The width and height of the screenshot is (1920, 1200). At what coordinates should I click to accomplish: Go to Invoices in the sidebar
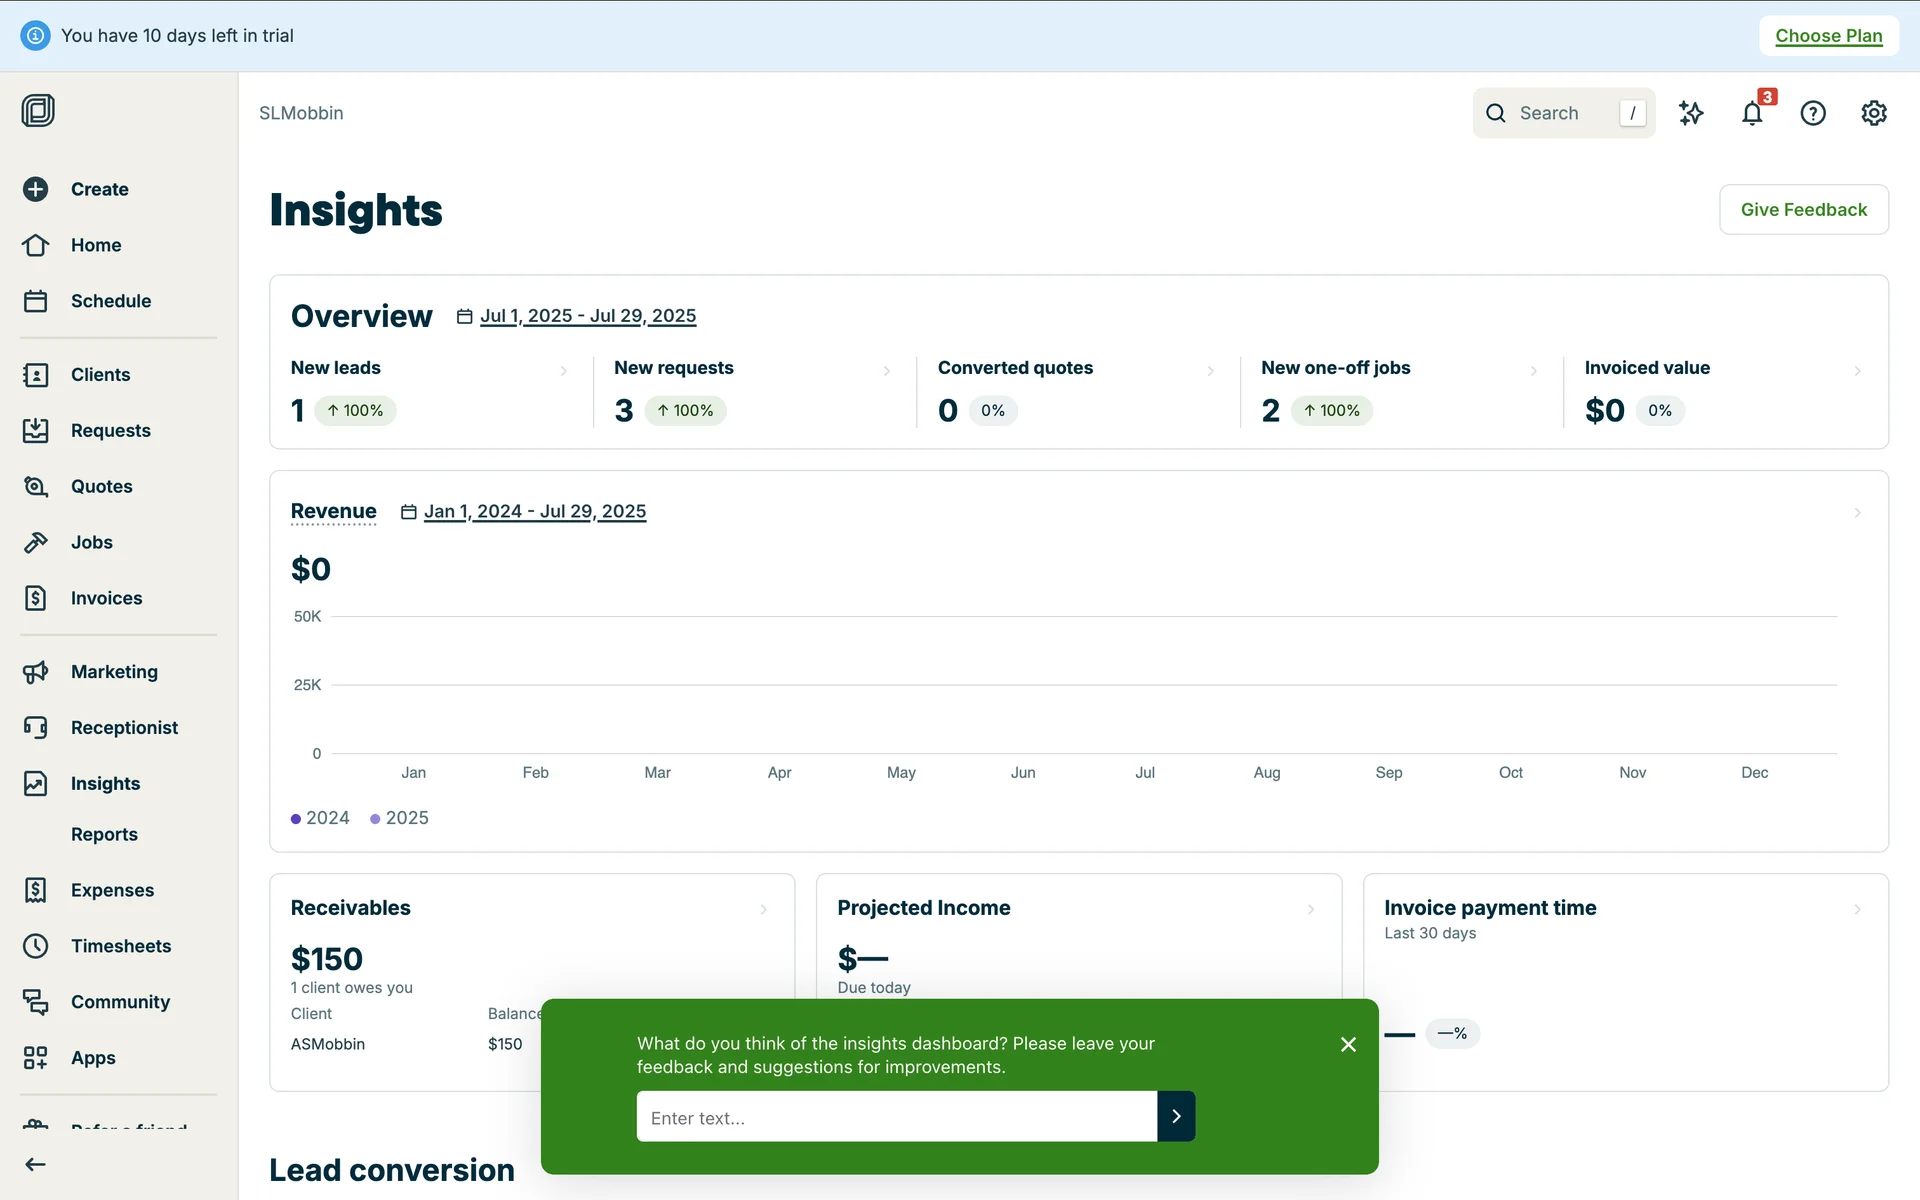tap(106, 598)
